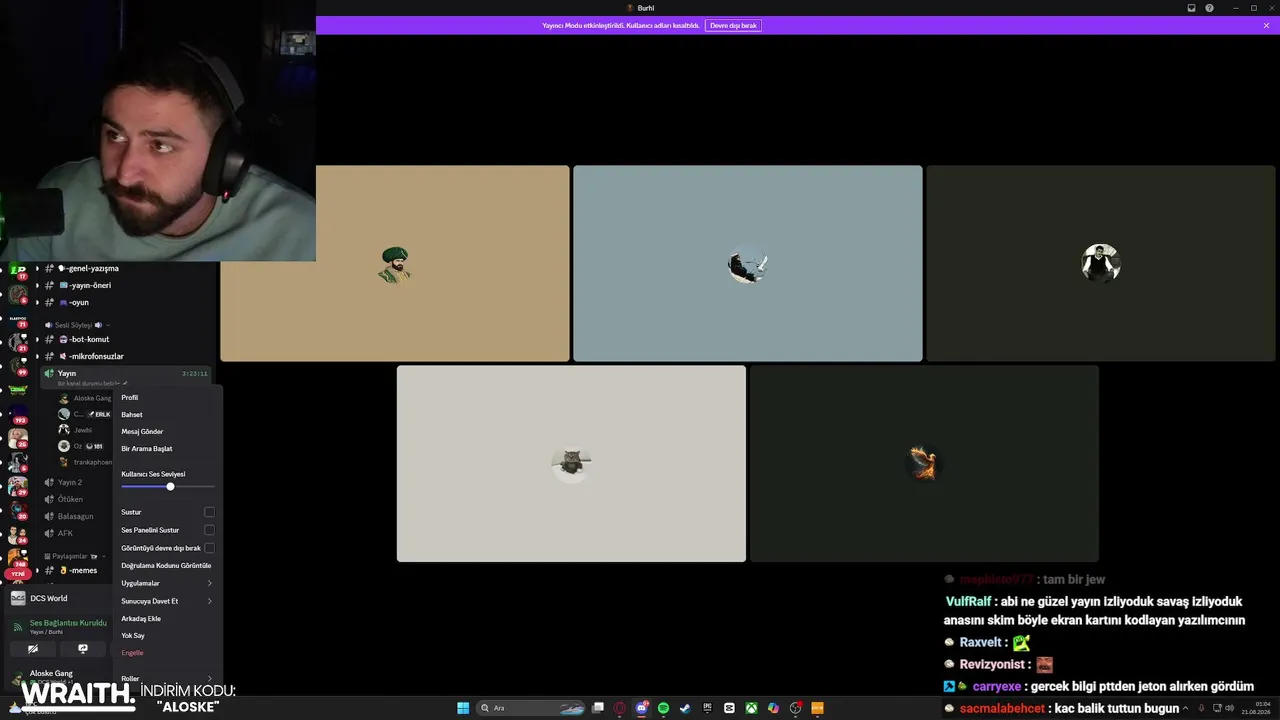Start screen sharing from the voice panel
This screenshot has height=720, width=1280.
pyautogui.click(x=83, y=649)
